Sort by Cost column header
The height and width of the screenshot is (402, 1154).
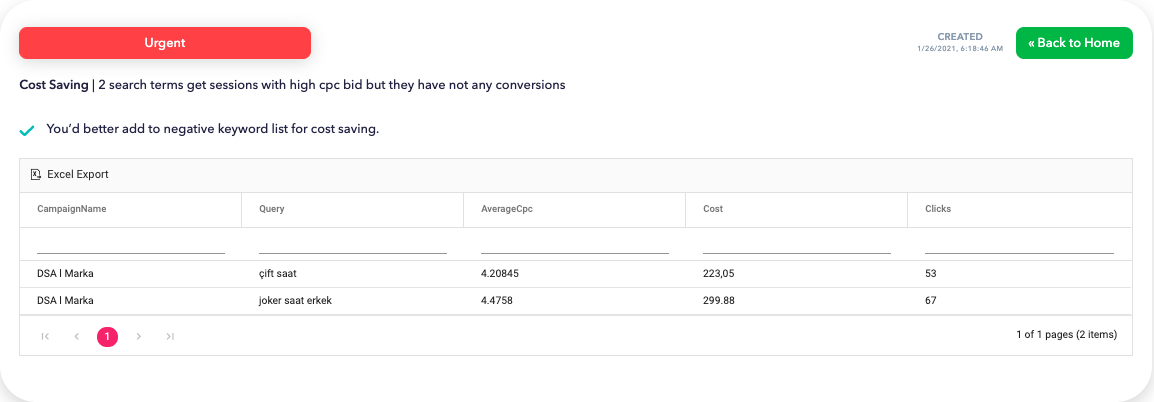tap(713, 209)
